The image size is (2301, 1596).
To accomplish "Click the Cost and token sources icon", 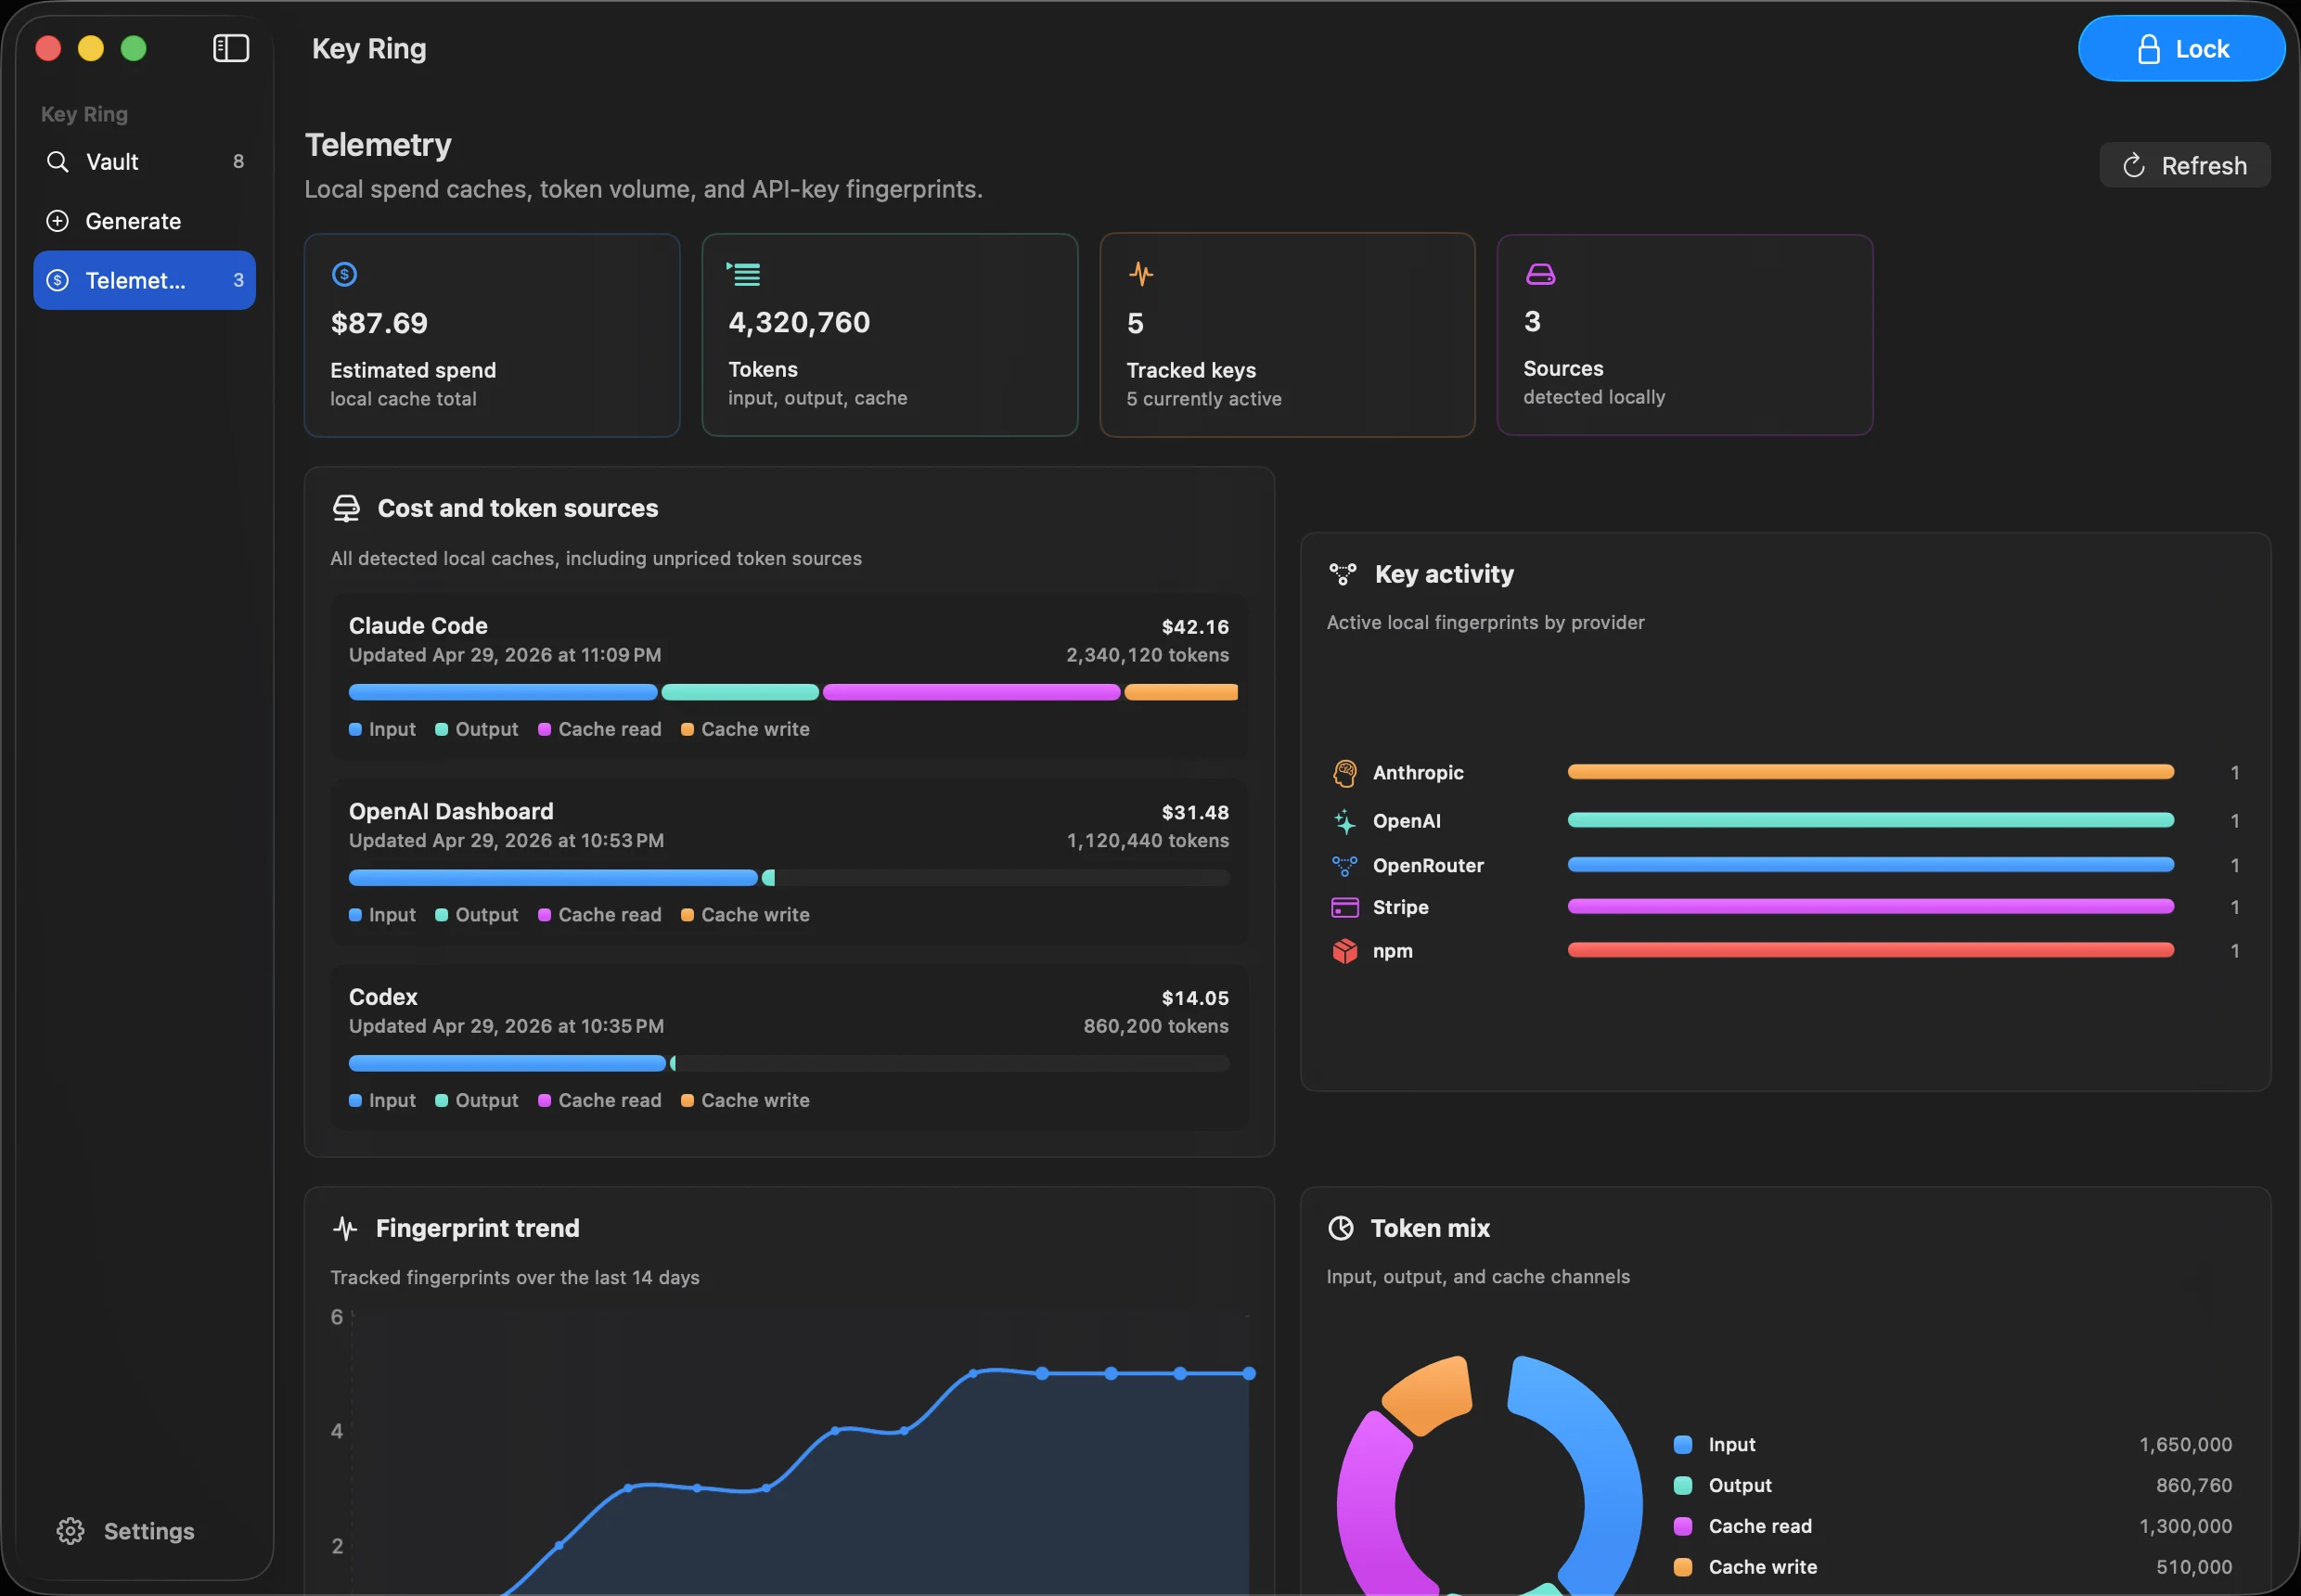I will point(346,508).
